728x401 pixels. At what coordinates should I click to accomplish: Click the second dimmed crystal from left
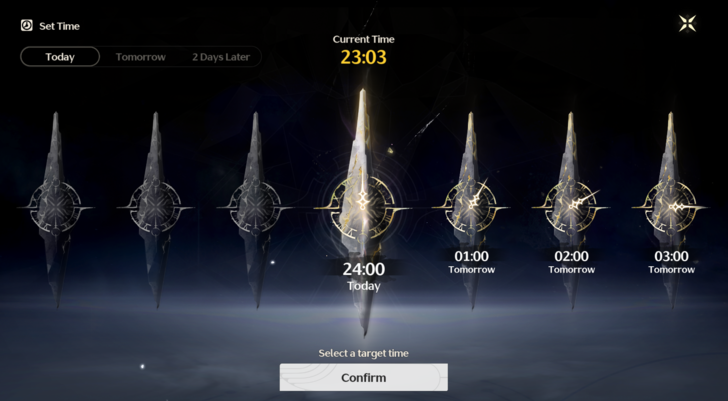[x=156, y=207]
